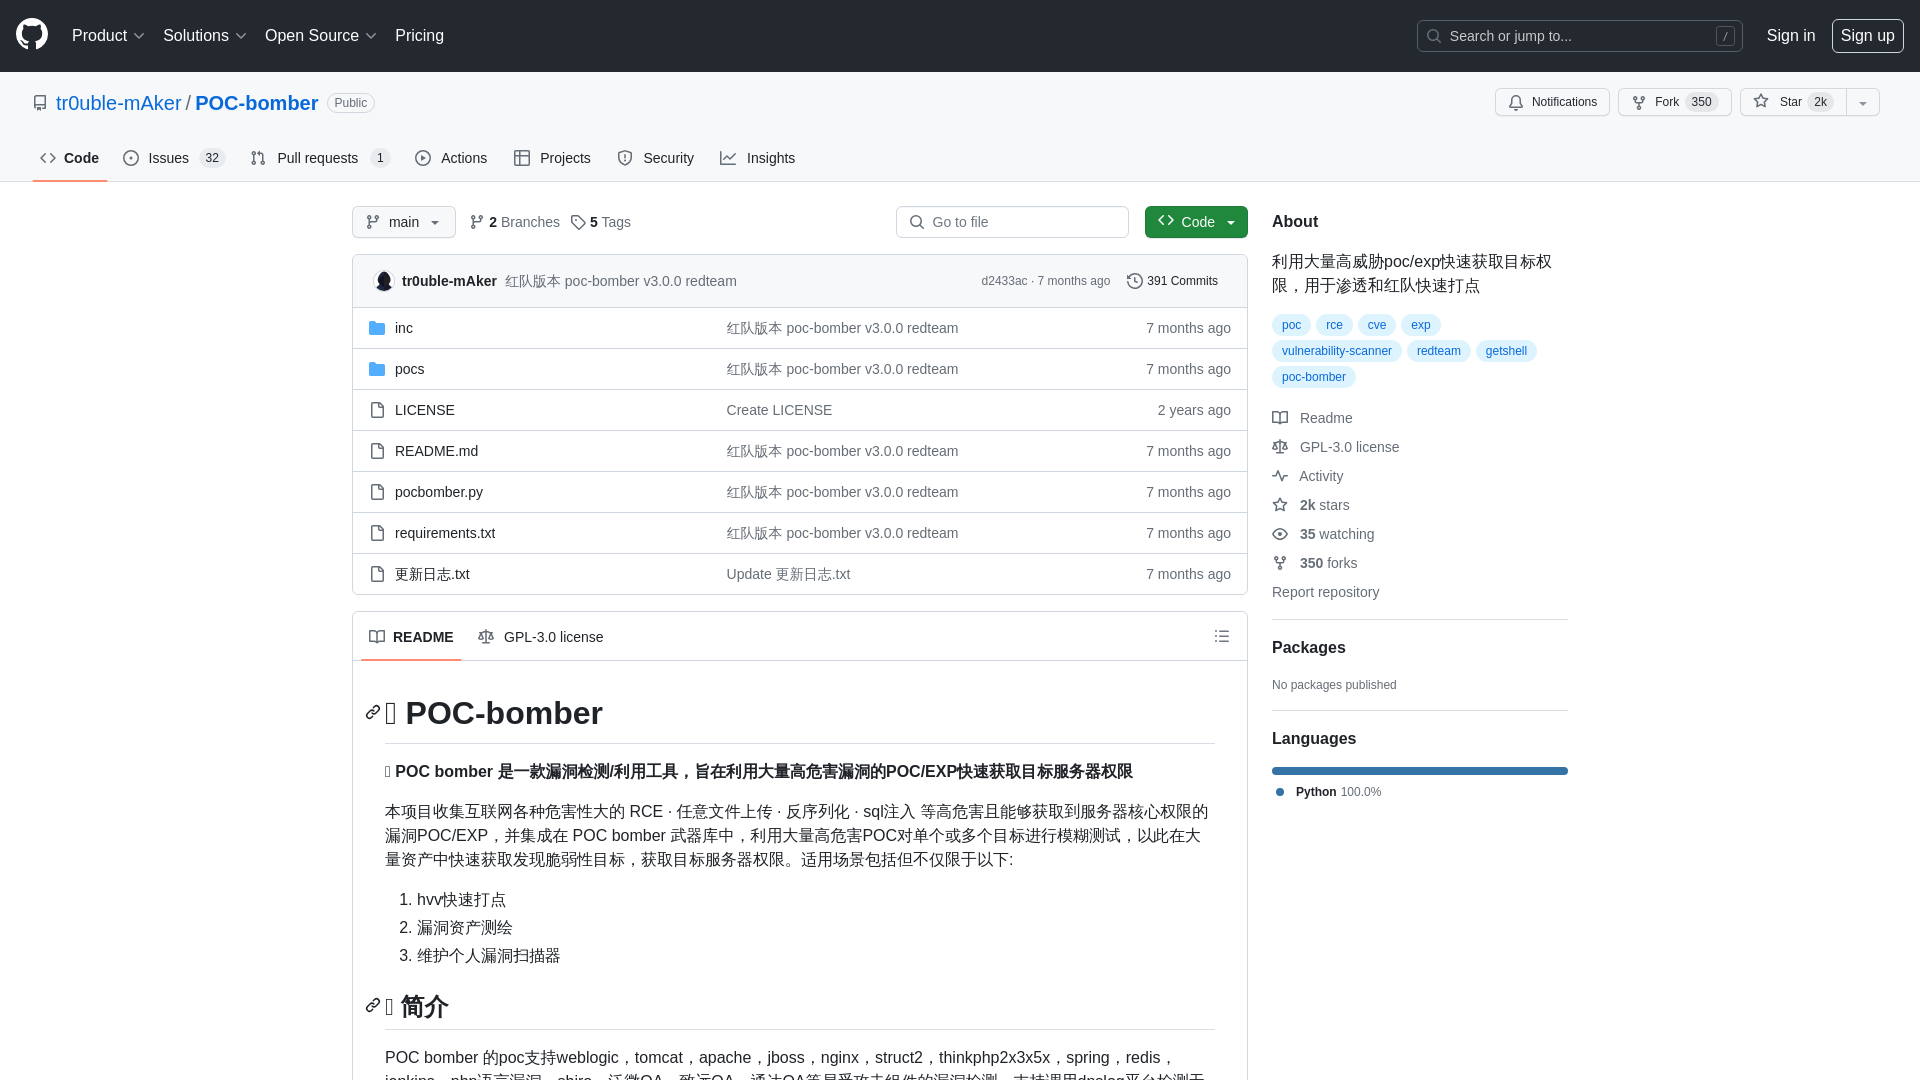
Task: Open the README outline list icon
Action: pos(1222,636)
